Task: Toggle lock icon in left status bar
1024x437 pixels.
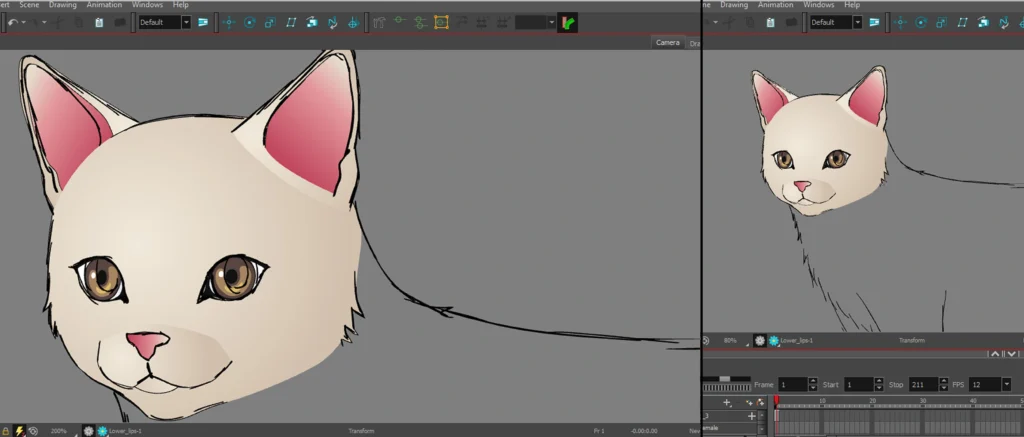Action: [6, 431]
